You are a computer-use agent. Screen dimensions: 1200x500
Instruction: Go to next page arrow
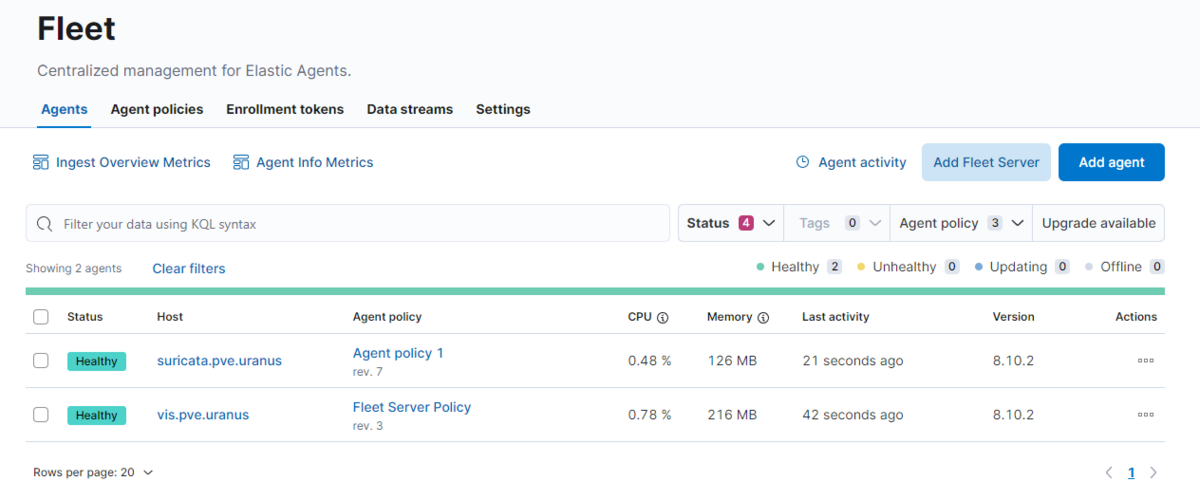point(1153,472)
